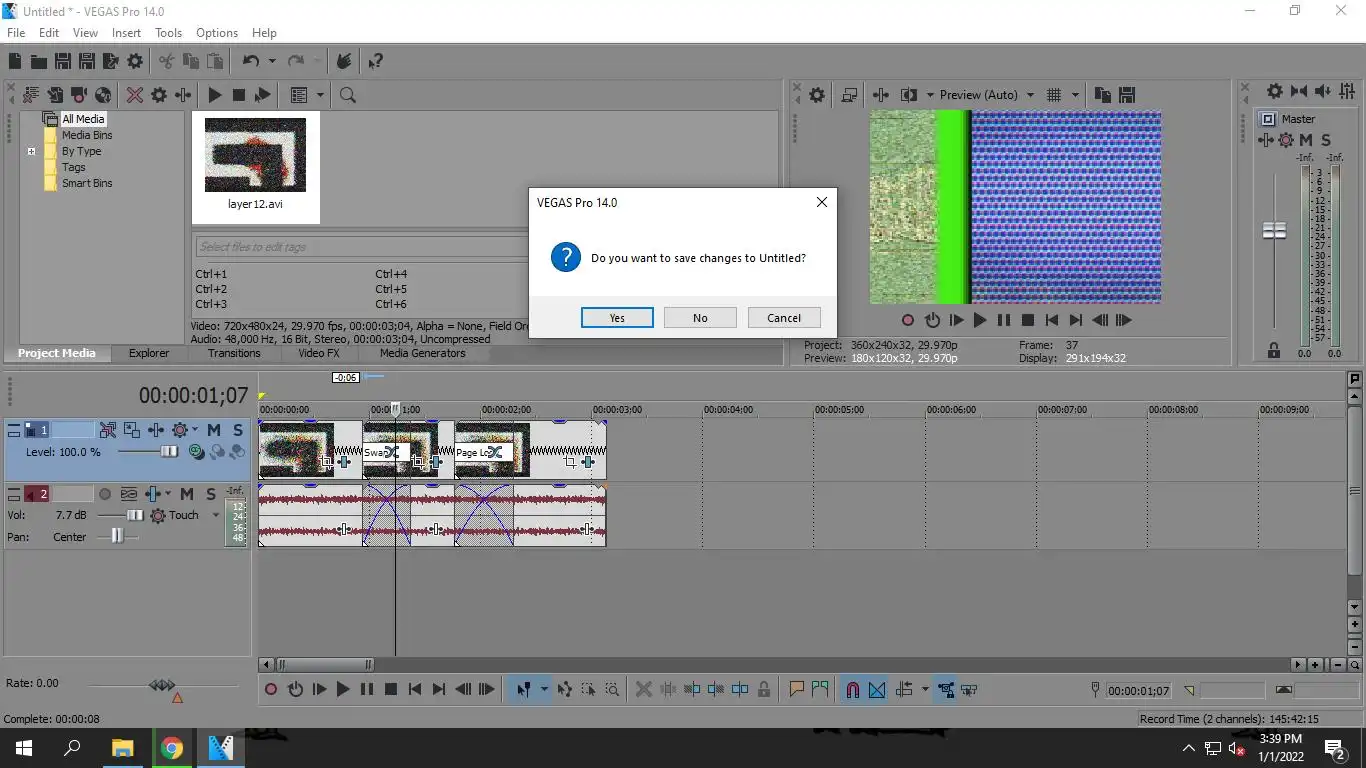Toggle Arm for Record on audio track 2
Viewport: 1366px width, 768px height.
[105, 494]
